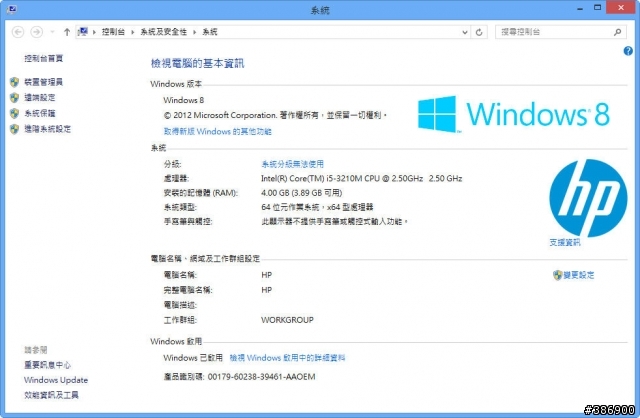Expand chevron after 系統及安全性 breadcrumb
The image size is (640, 418).
click(194, 32)
